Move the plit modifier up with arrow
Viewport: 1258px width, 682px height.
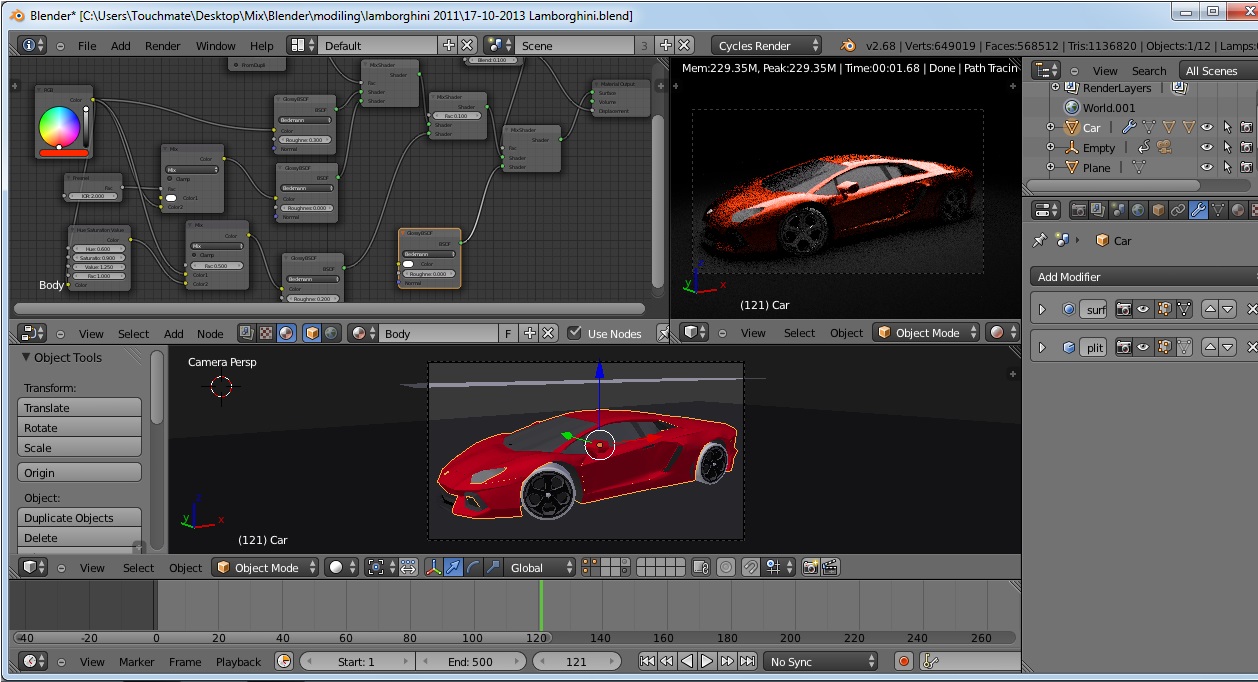1210,347
